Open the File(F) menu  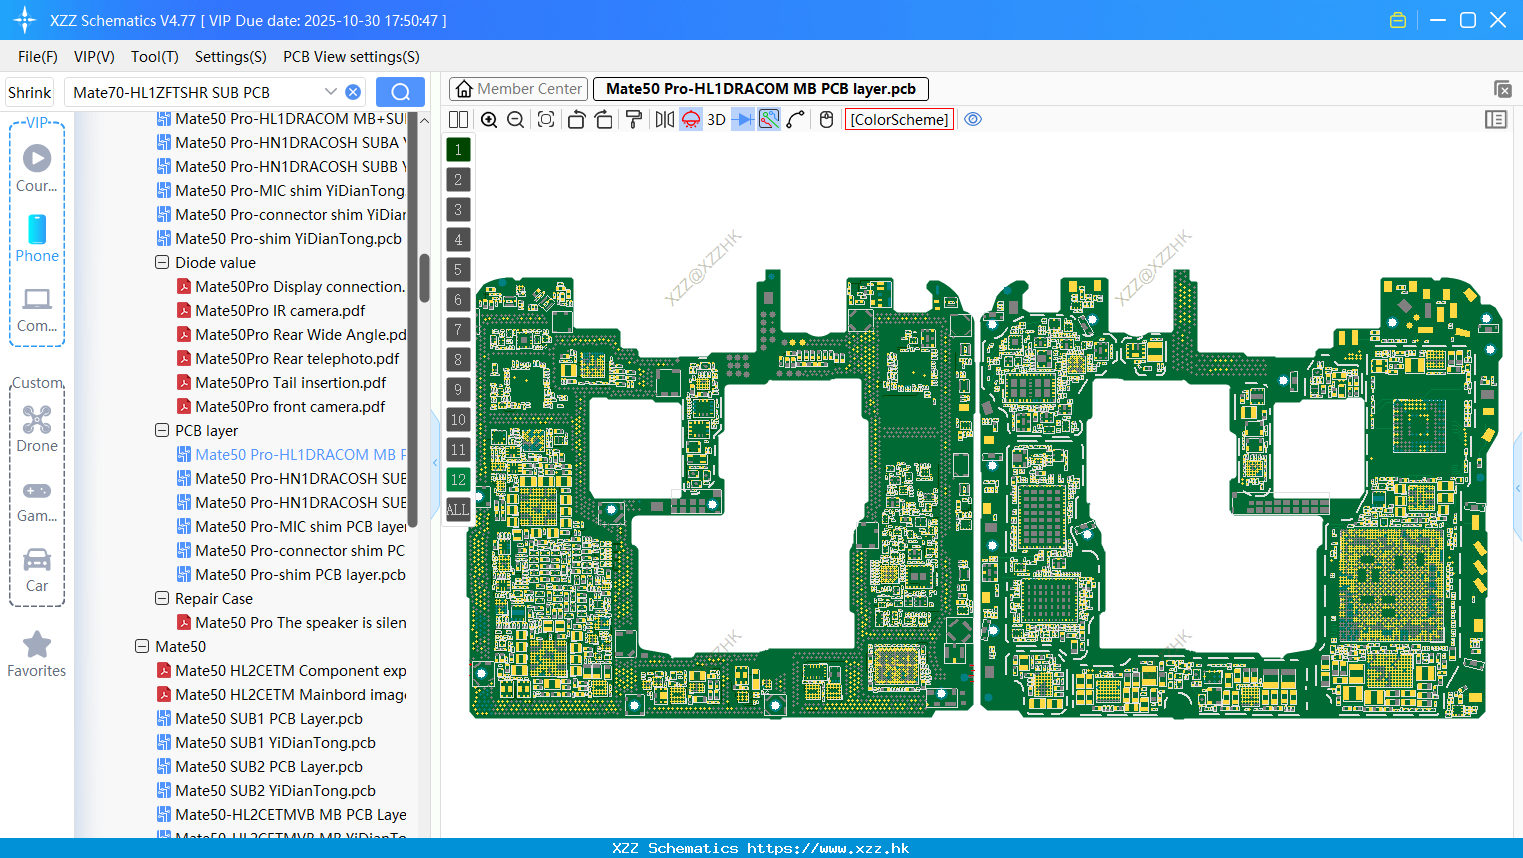(x=38, y=57)
